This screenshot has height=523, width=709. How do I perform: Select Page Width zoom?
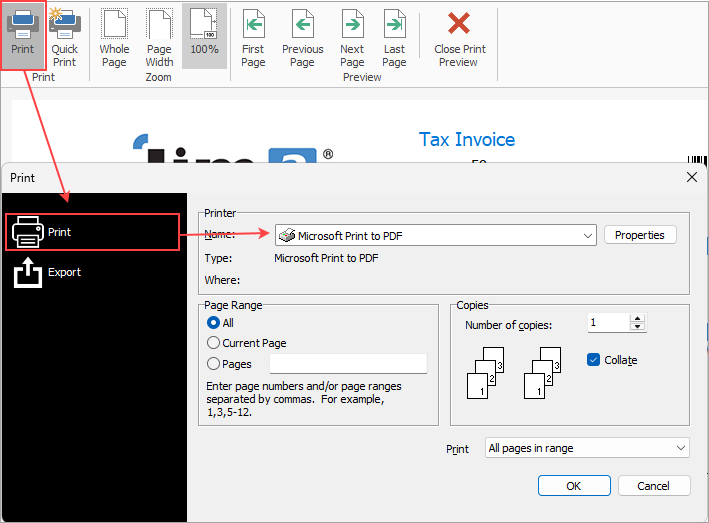pos(159,38)
